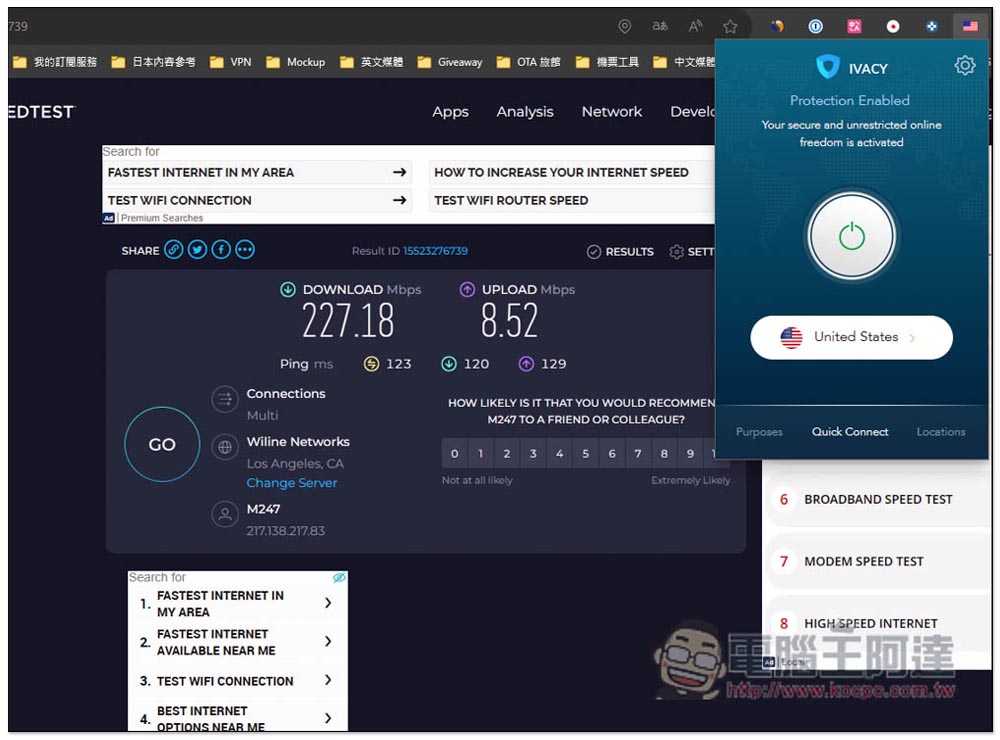Image resolution: width=1000 pixels, height=740 pixels.
Task: Open the Apps menu on Speedtest
Action: [450, 112]
